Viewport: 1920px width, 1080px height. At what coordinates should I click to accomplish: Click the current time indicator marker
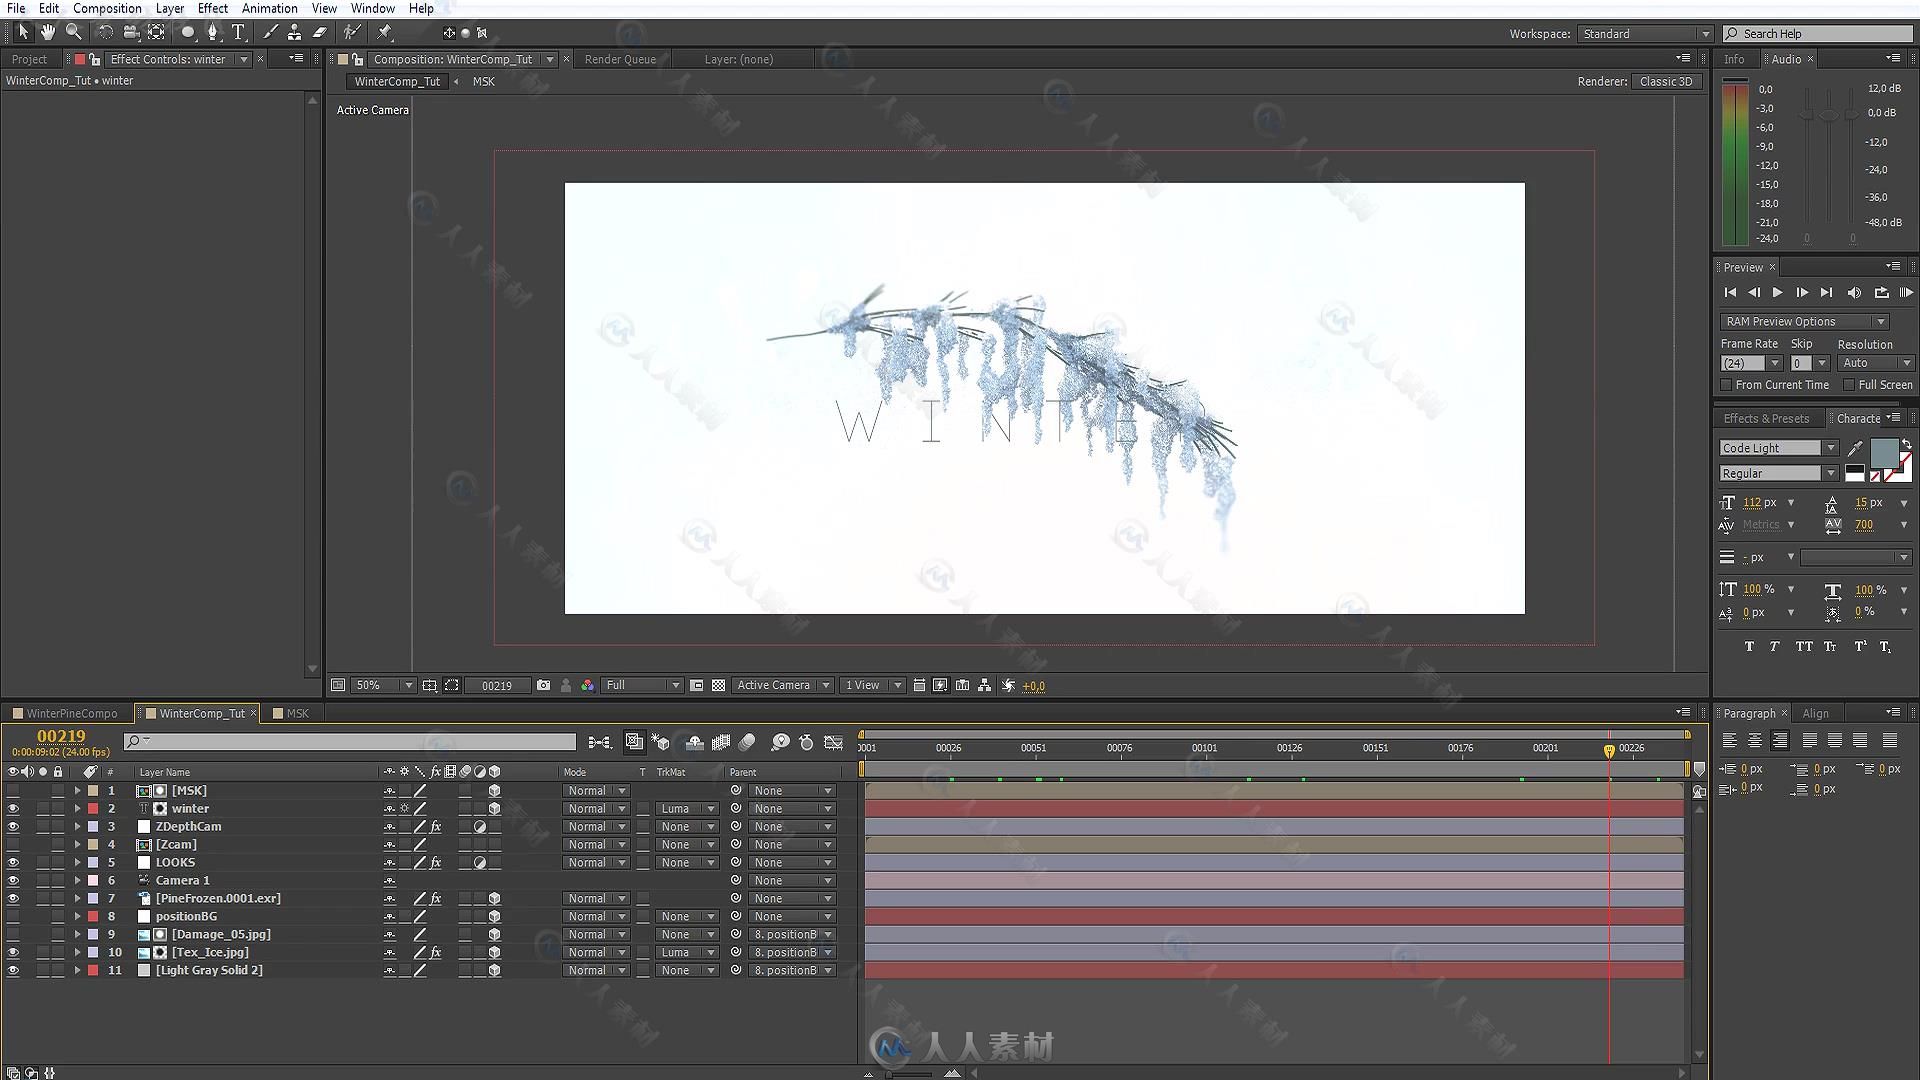click(1609, 750)
